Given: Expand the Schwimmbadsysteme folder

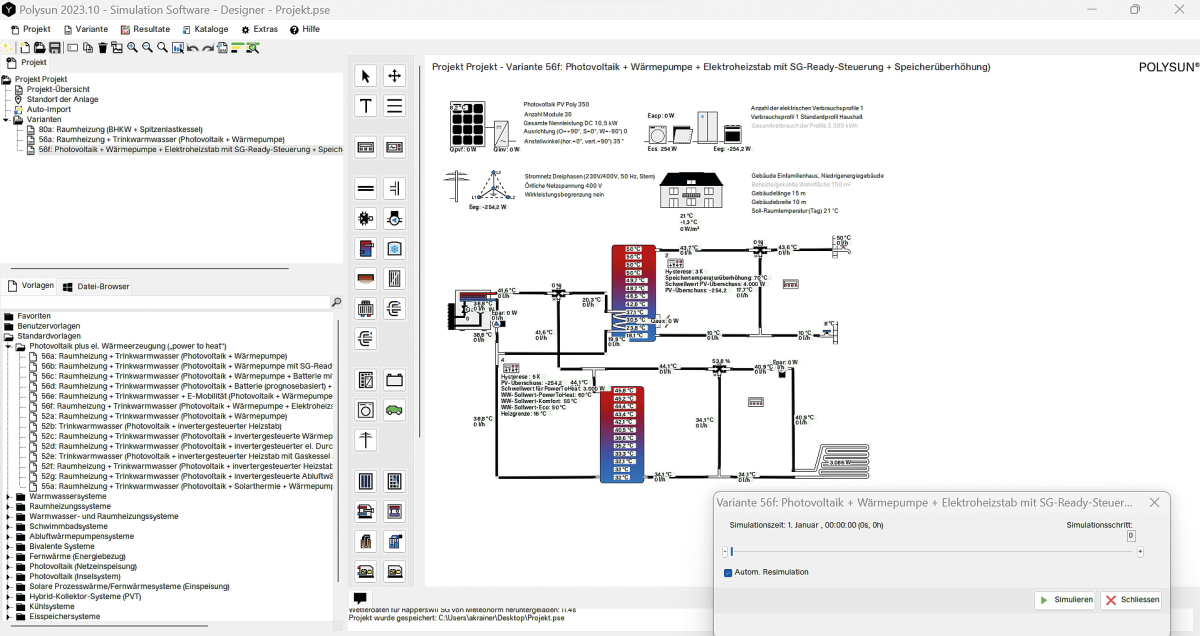Looking at the screenshot, I should 7,526.
